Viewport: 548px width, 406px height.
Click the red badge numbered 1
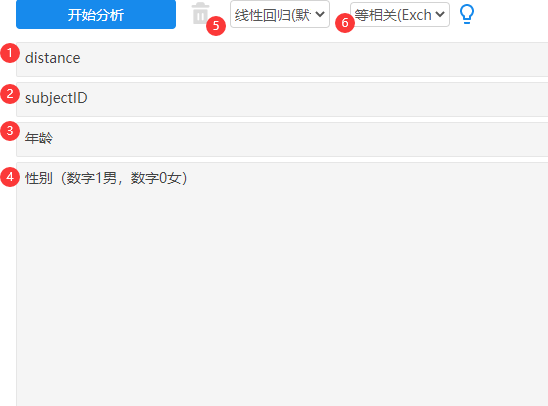(10, 53)
